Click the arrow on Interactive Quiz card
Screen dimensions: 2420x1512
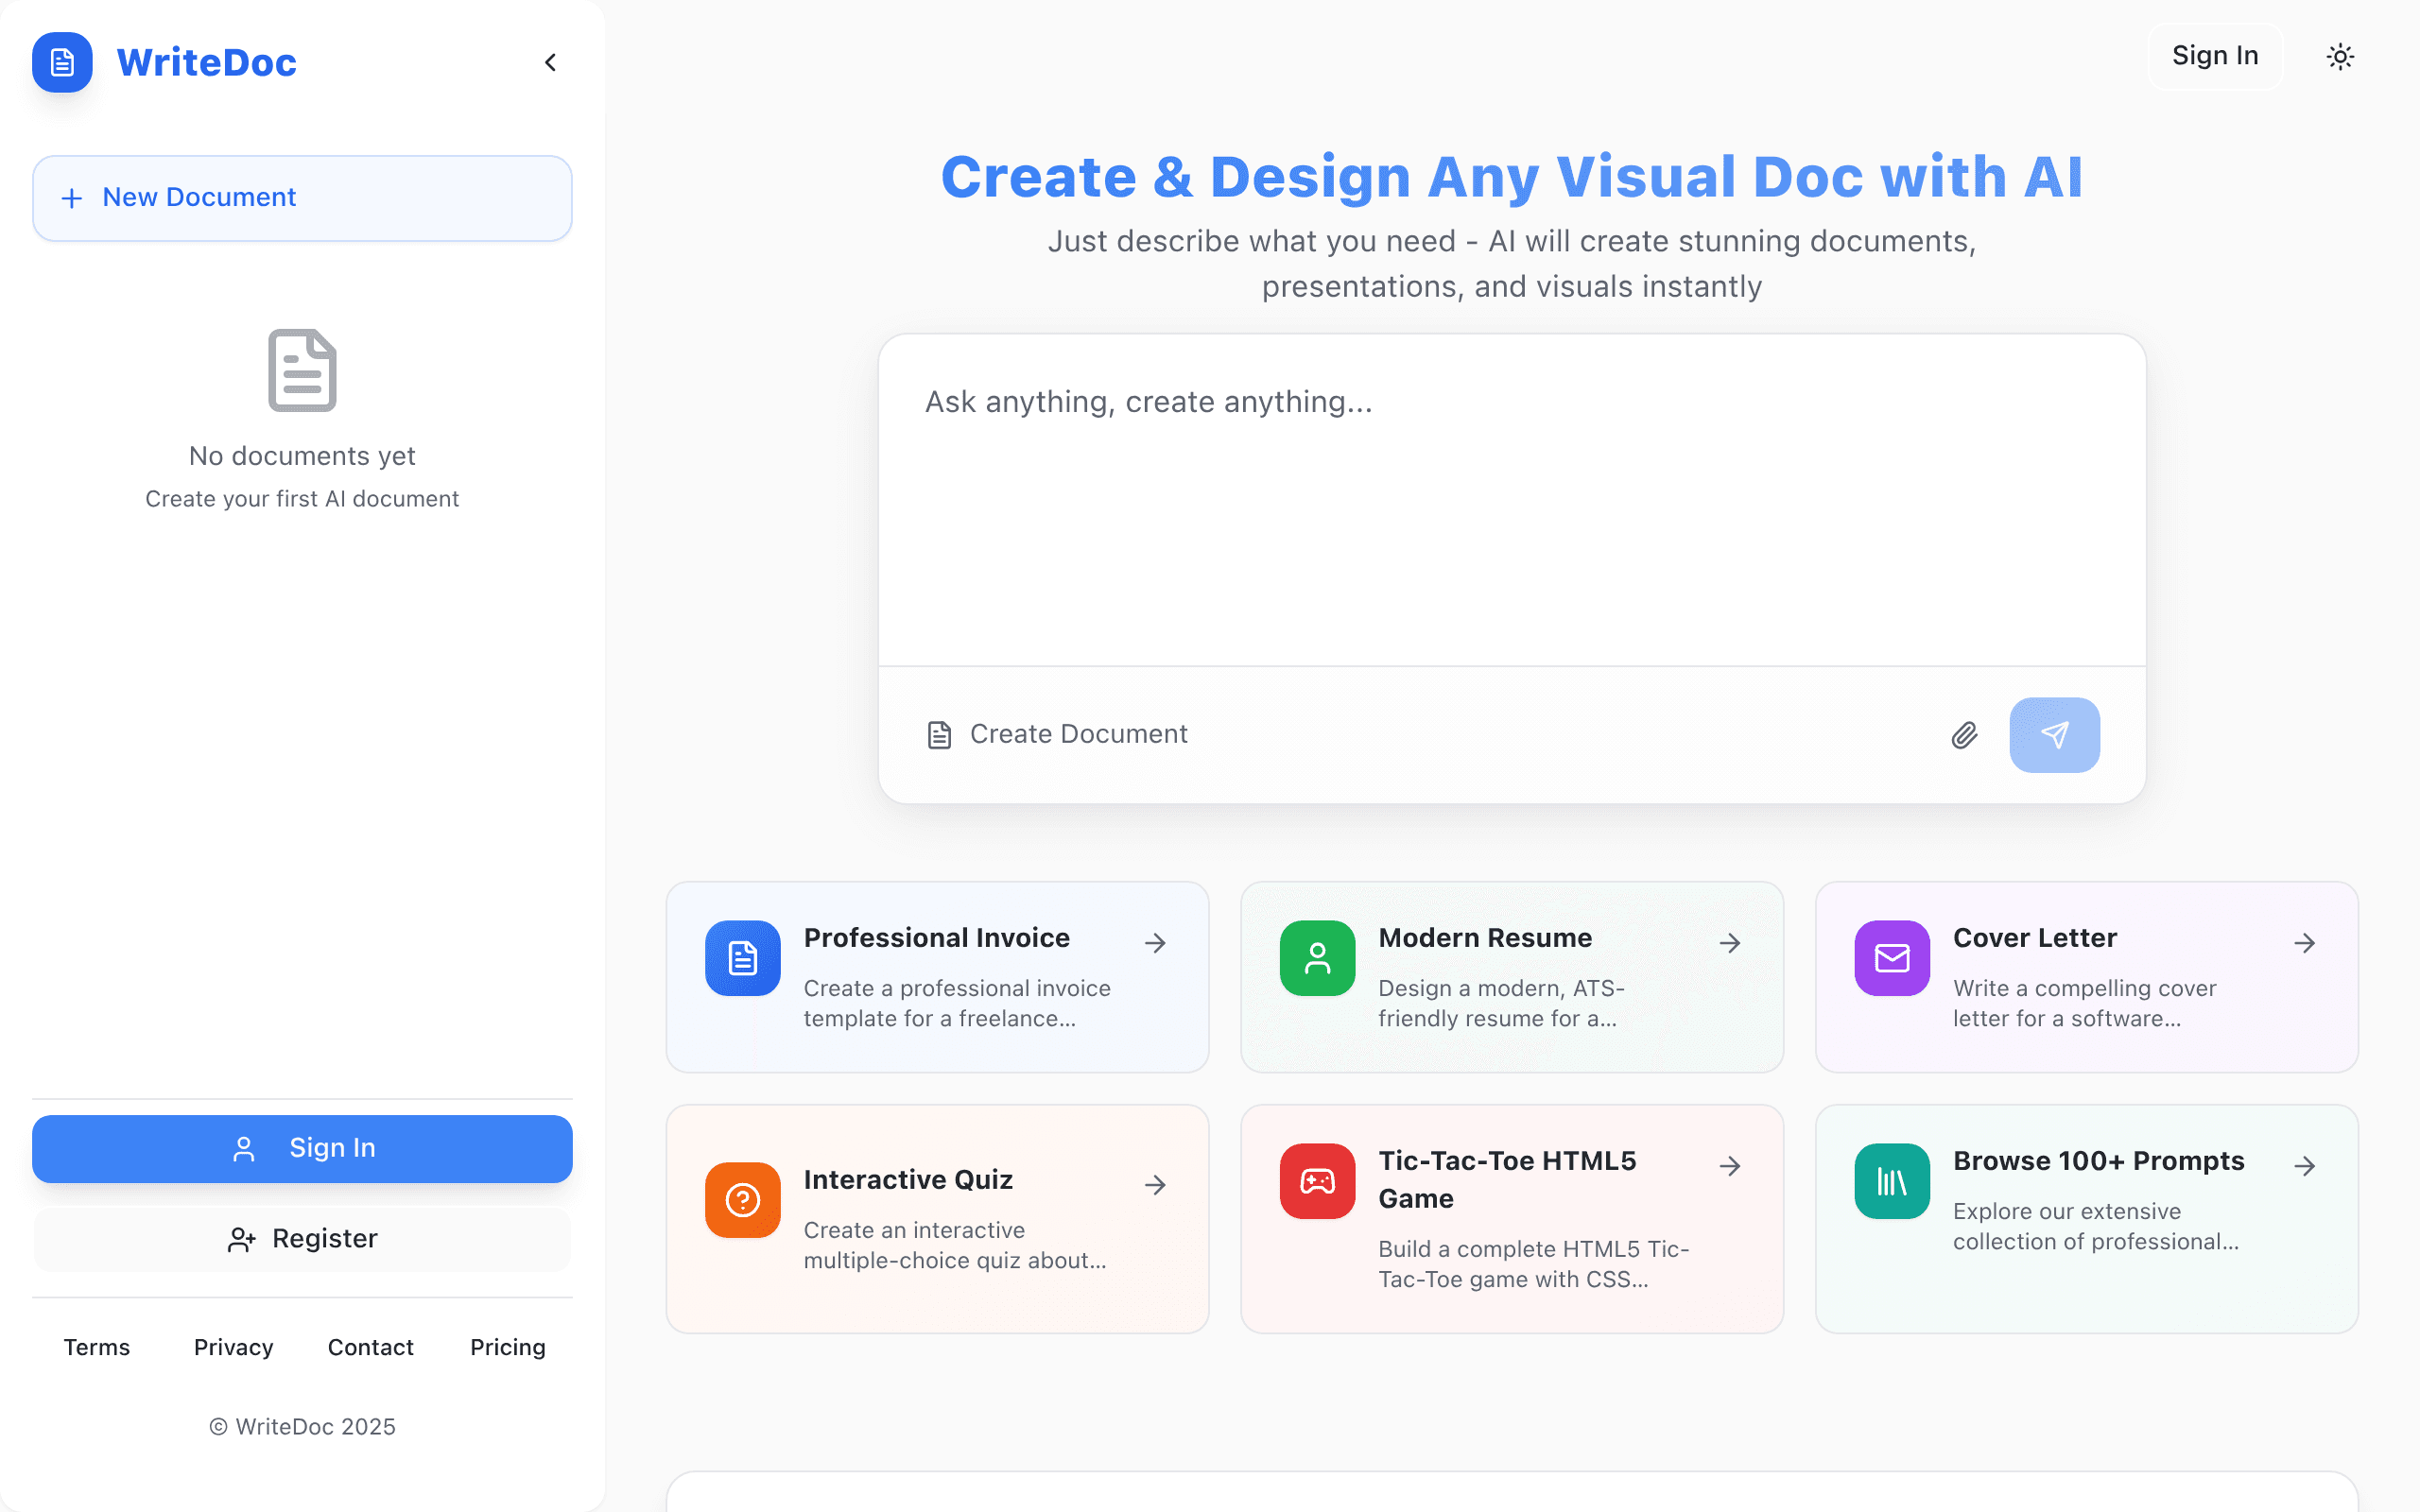click(x=1155, y=1185)
